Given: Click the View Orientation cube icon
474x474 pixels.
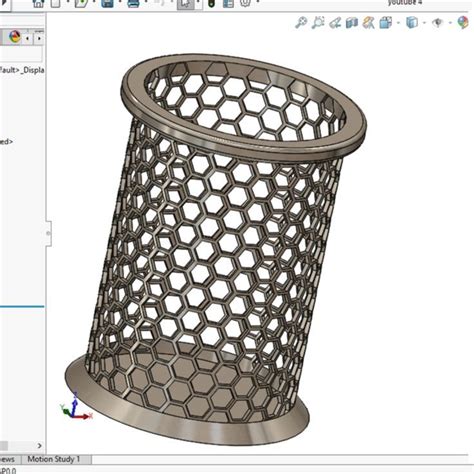Looking at the screenshot, I should coord(386,23).
